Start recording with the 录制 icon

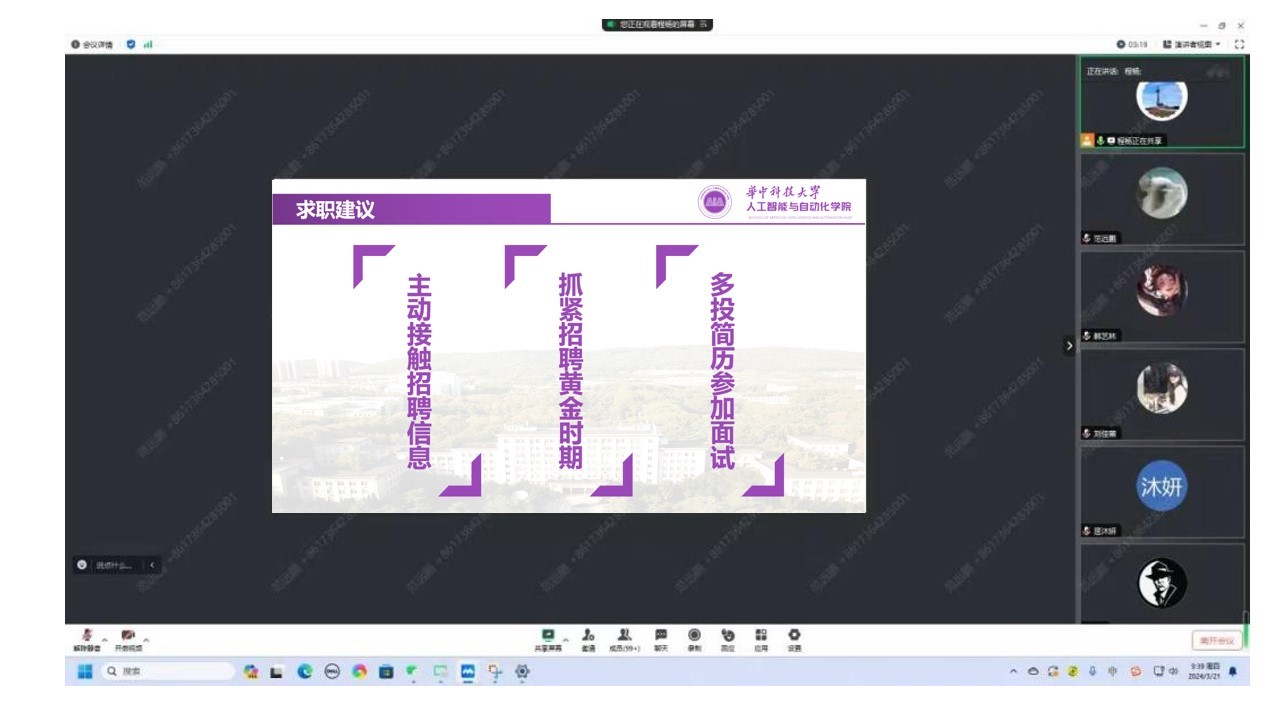694,638
